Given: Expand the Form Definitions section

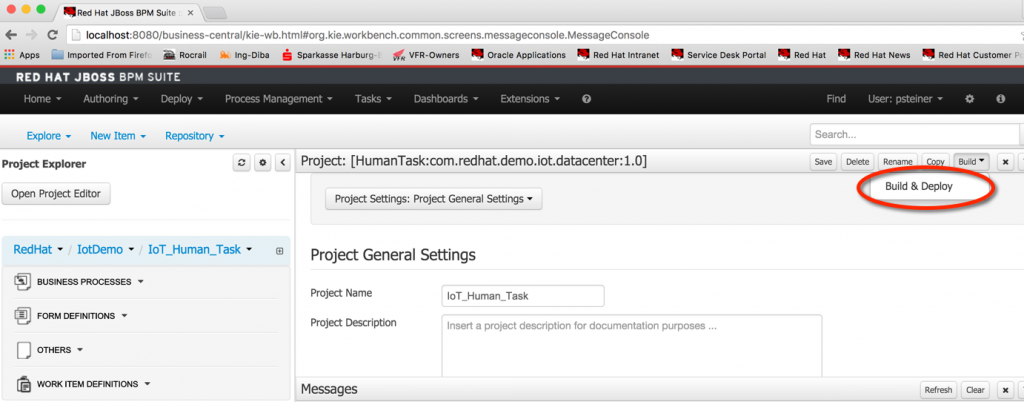Looking at the screenshot, I should 82,316.
